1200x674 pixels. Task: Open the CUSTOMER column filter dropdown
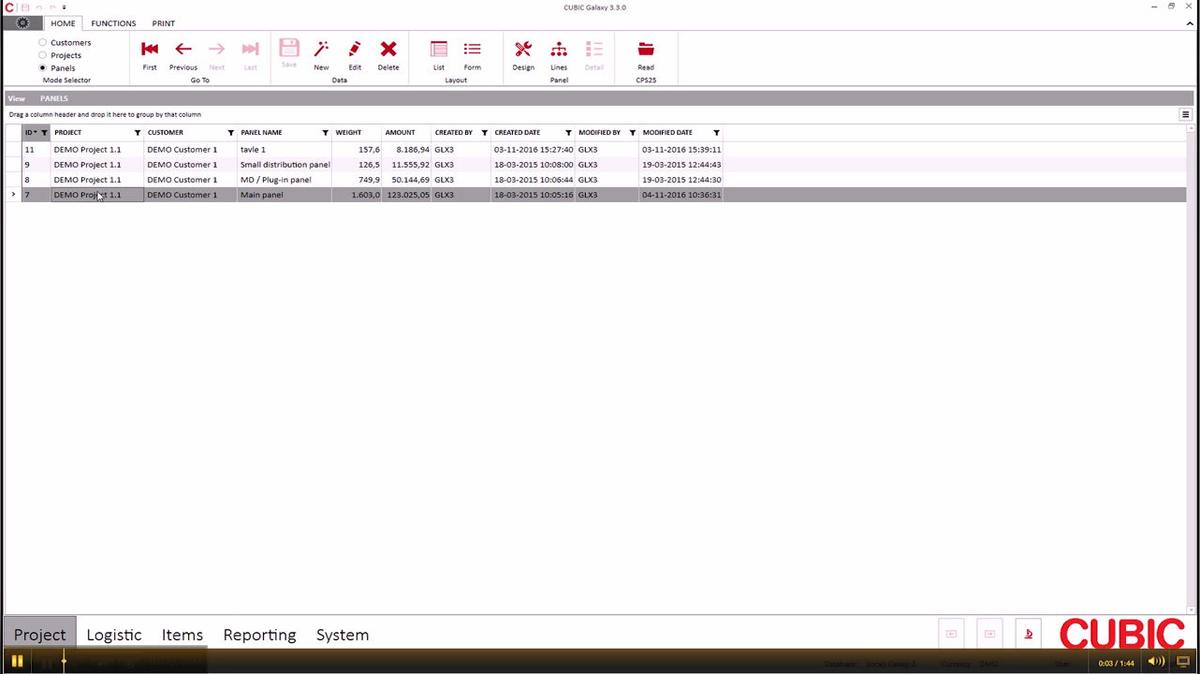pyautogui.click(x=230, y=133)
